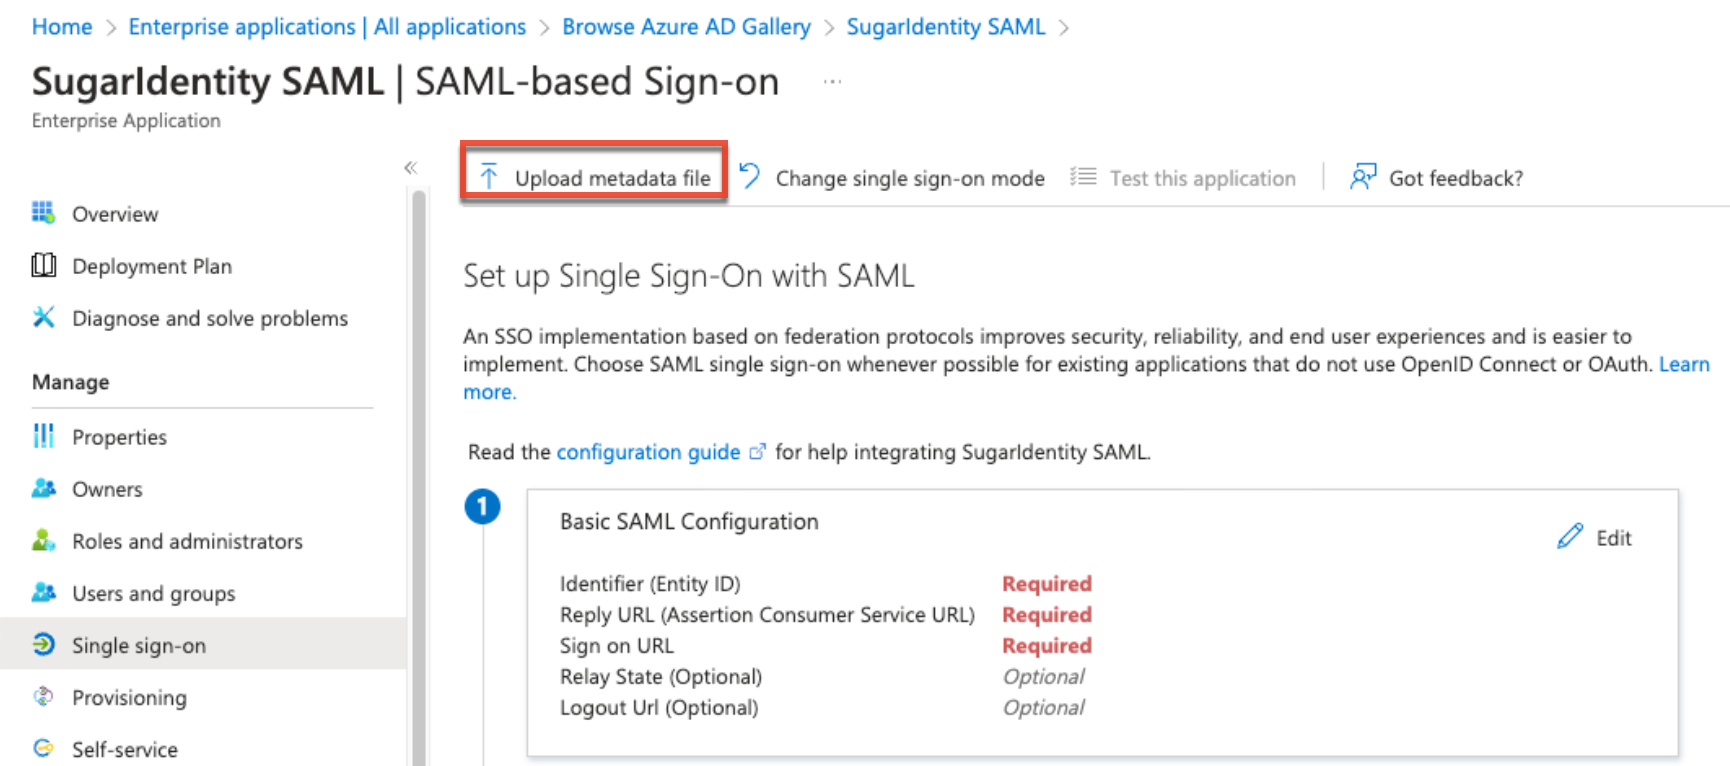Open the ellipsis menu next to the page title
Screen dimensions: 1730x766
(831, 80)
